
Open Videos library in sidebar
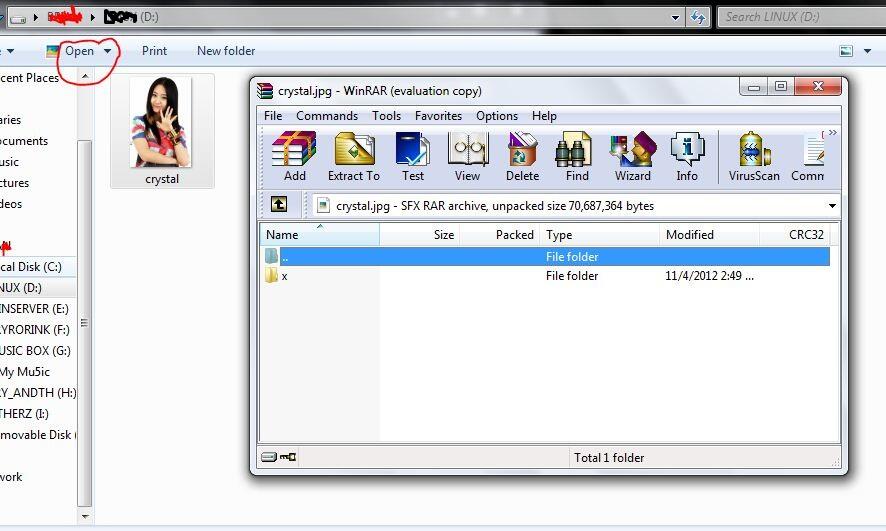pos(11,203)
